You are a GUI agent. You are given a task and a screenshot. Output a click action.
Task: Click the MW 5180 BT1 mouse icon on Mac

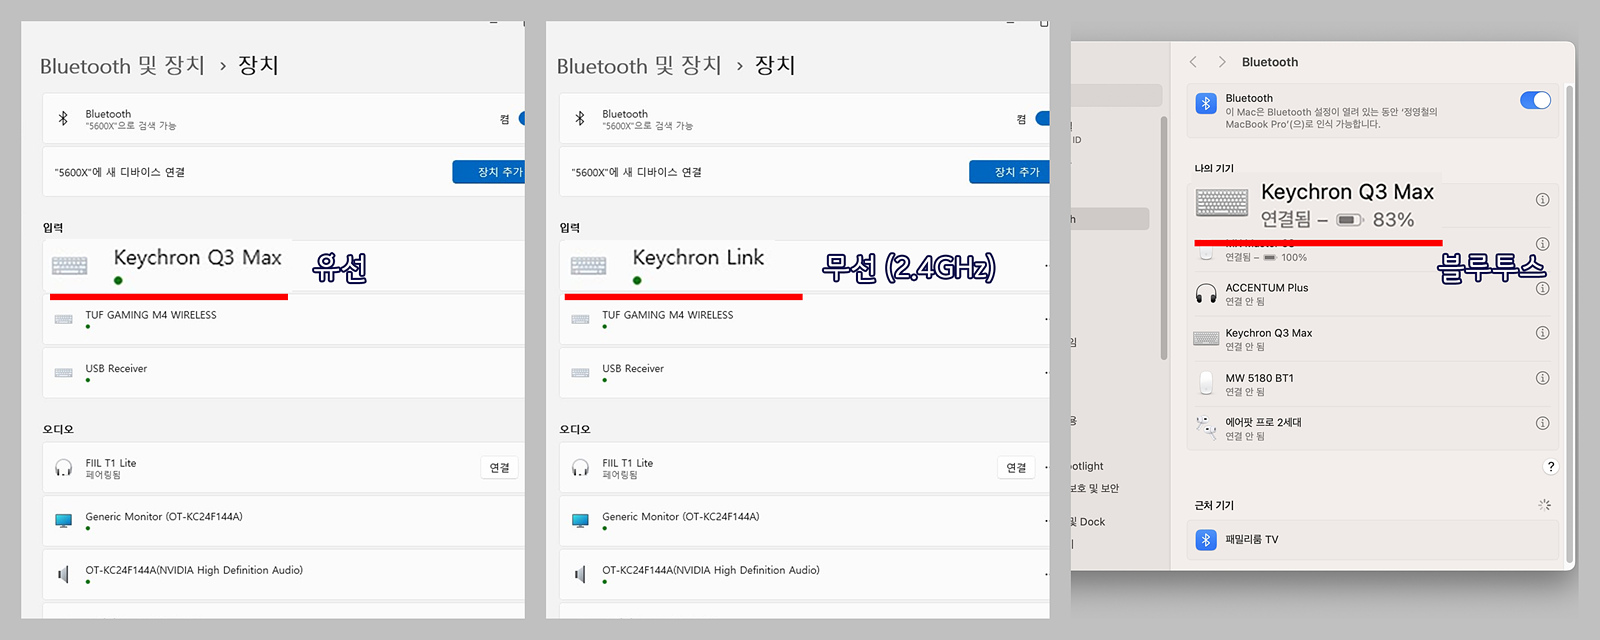pos(1206,384)
